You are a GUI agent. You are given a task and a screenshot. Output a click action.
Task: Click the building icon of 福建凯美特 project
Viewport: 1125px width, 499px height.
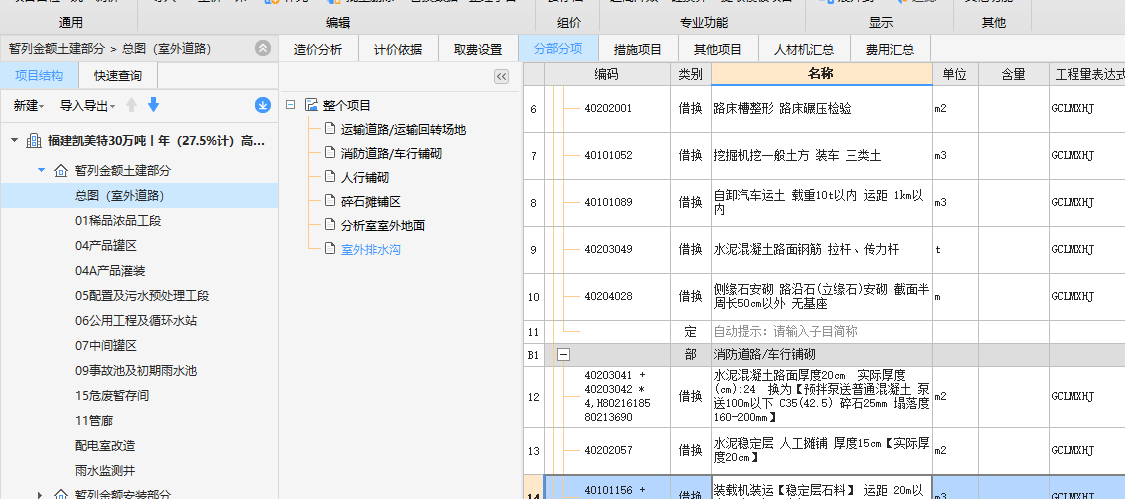pos(34,141)
